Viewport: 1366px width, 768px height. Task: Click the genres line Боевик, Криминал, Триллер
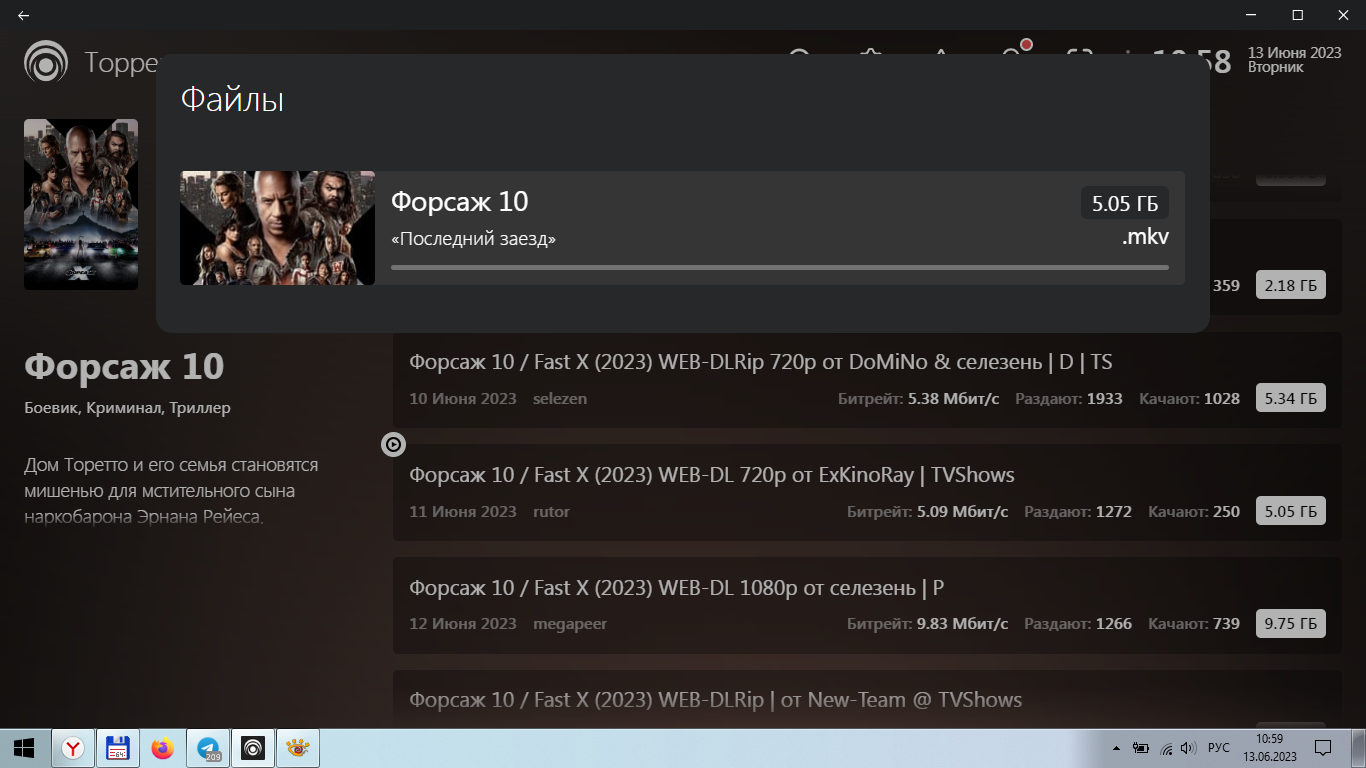(x=127, y=408)
